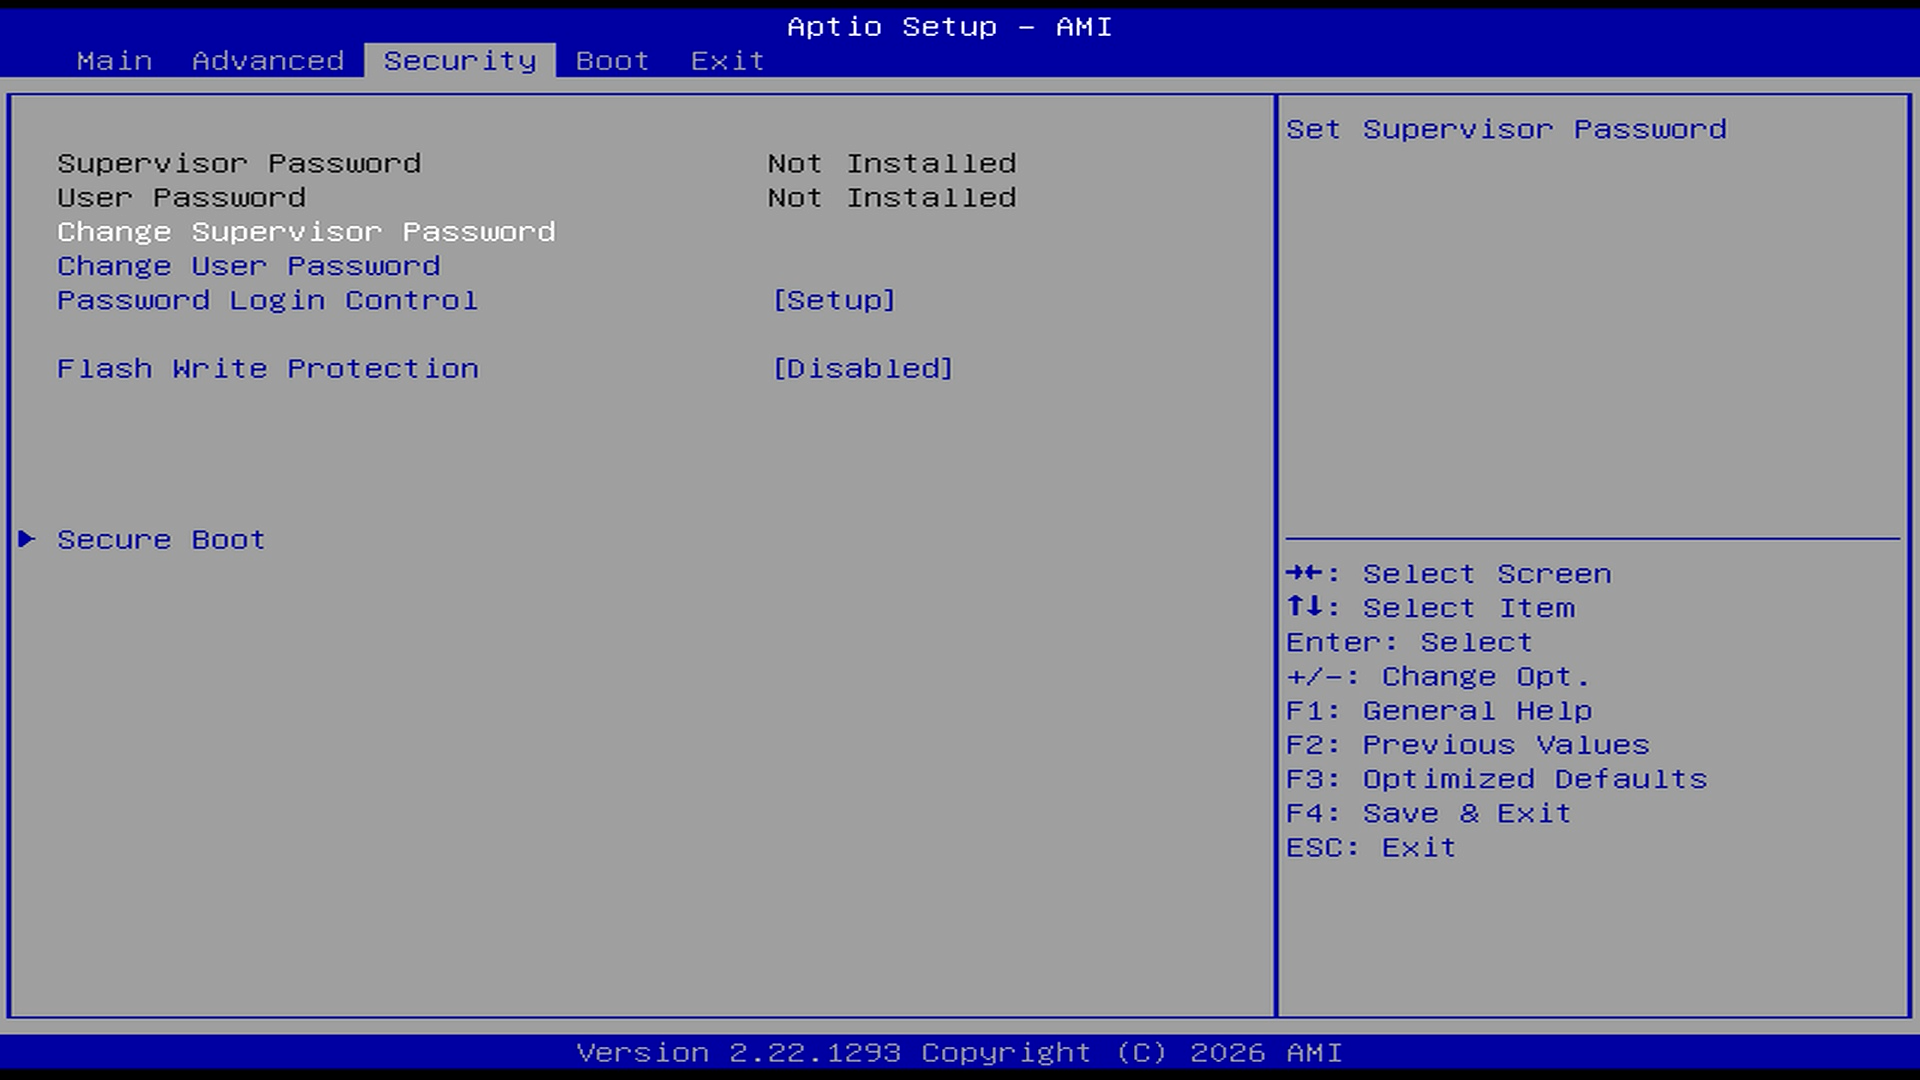Open the Secure Boot submenu
The height and width of the screenshot is (1080, 1920).
pos(161,540)
